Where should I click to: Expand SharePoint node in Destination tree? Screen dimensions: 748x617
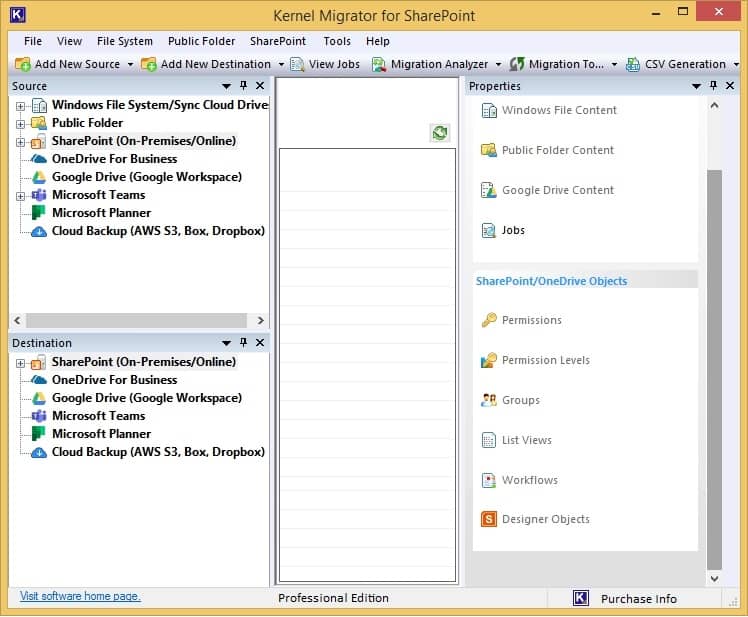tap(21, 363)
